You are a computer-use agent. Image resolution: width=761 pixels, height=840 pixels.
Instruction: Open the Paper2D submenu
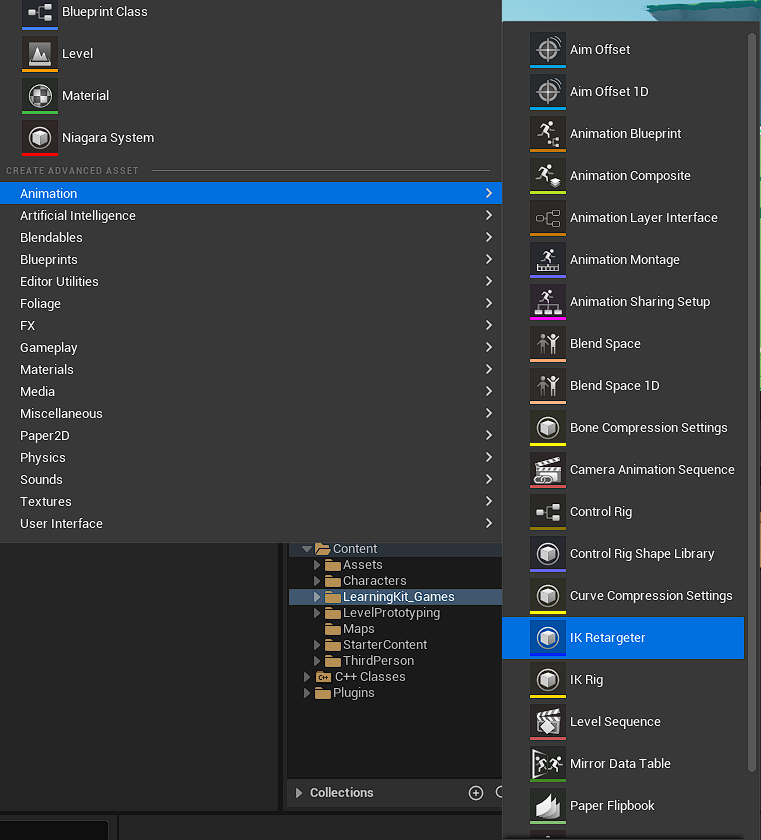point(251,435)
